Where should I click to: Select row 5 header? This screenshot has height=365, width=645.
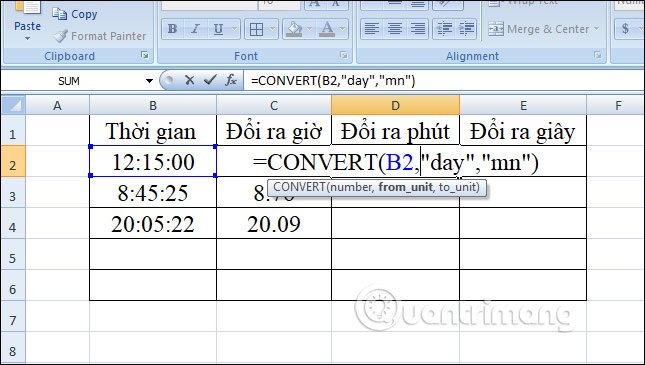point(13,254)
